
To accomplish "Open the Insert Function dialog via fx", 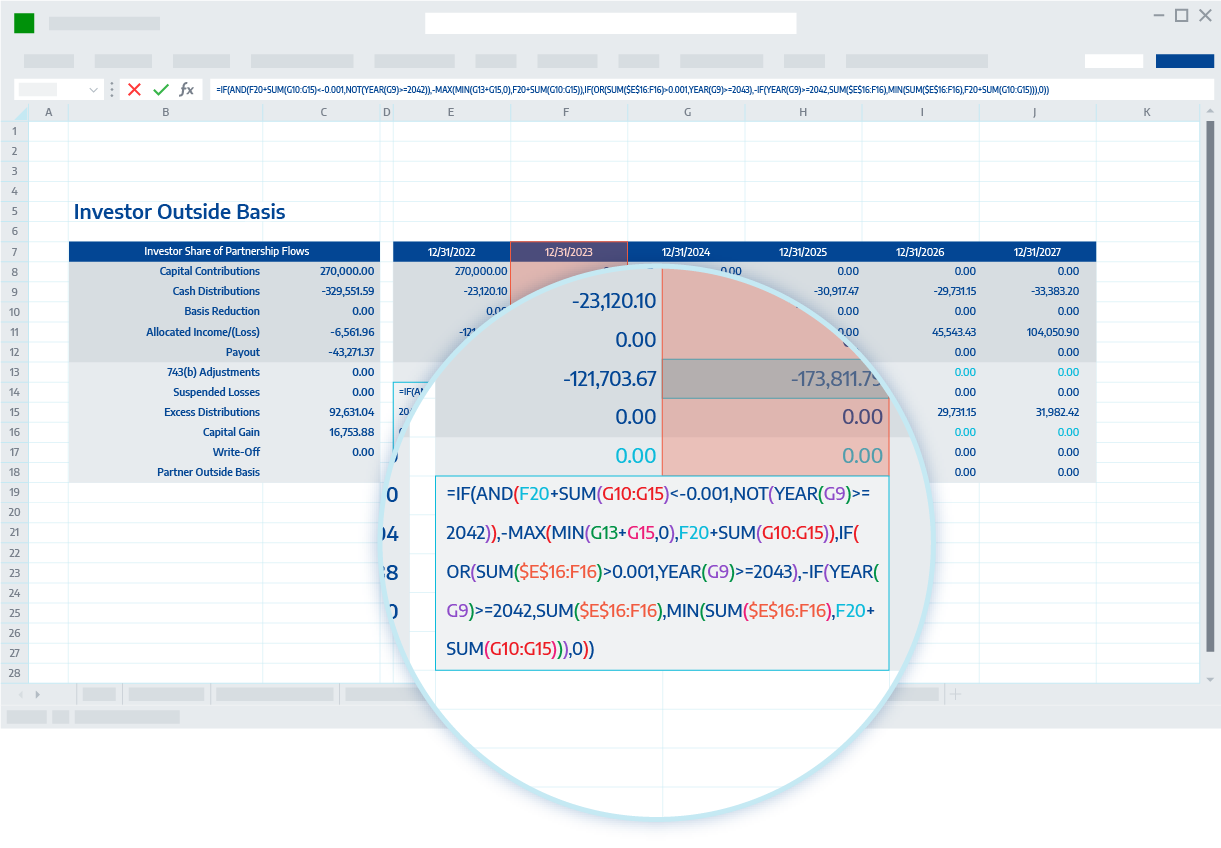I will coord(187,89).
